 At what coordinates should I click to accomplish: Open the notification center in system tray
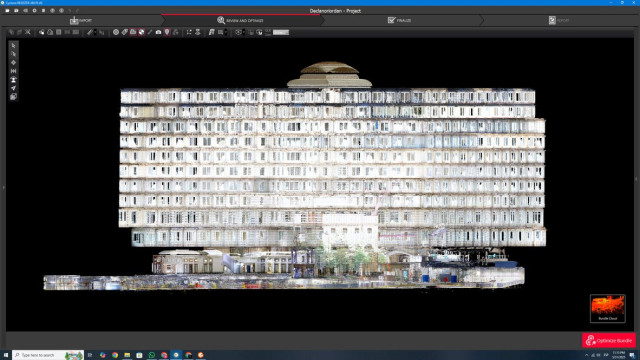632,356
